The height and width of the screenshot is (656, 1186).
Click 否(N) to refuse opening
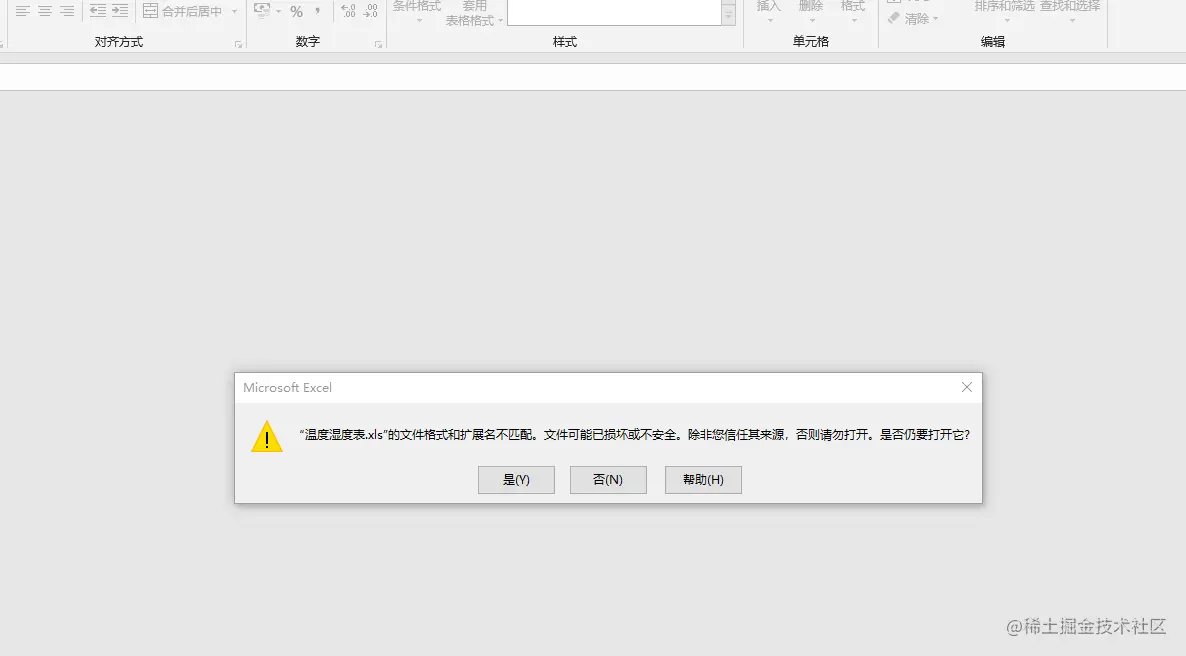(608, 479)
